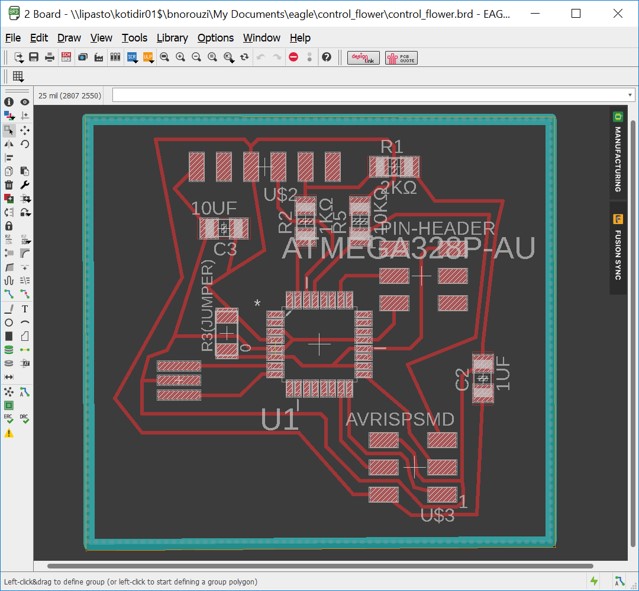
Task: Select the Polygon tool
Action: click(25, 336)
